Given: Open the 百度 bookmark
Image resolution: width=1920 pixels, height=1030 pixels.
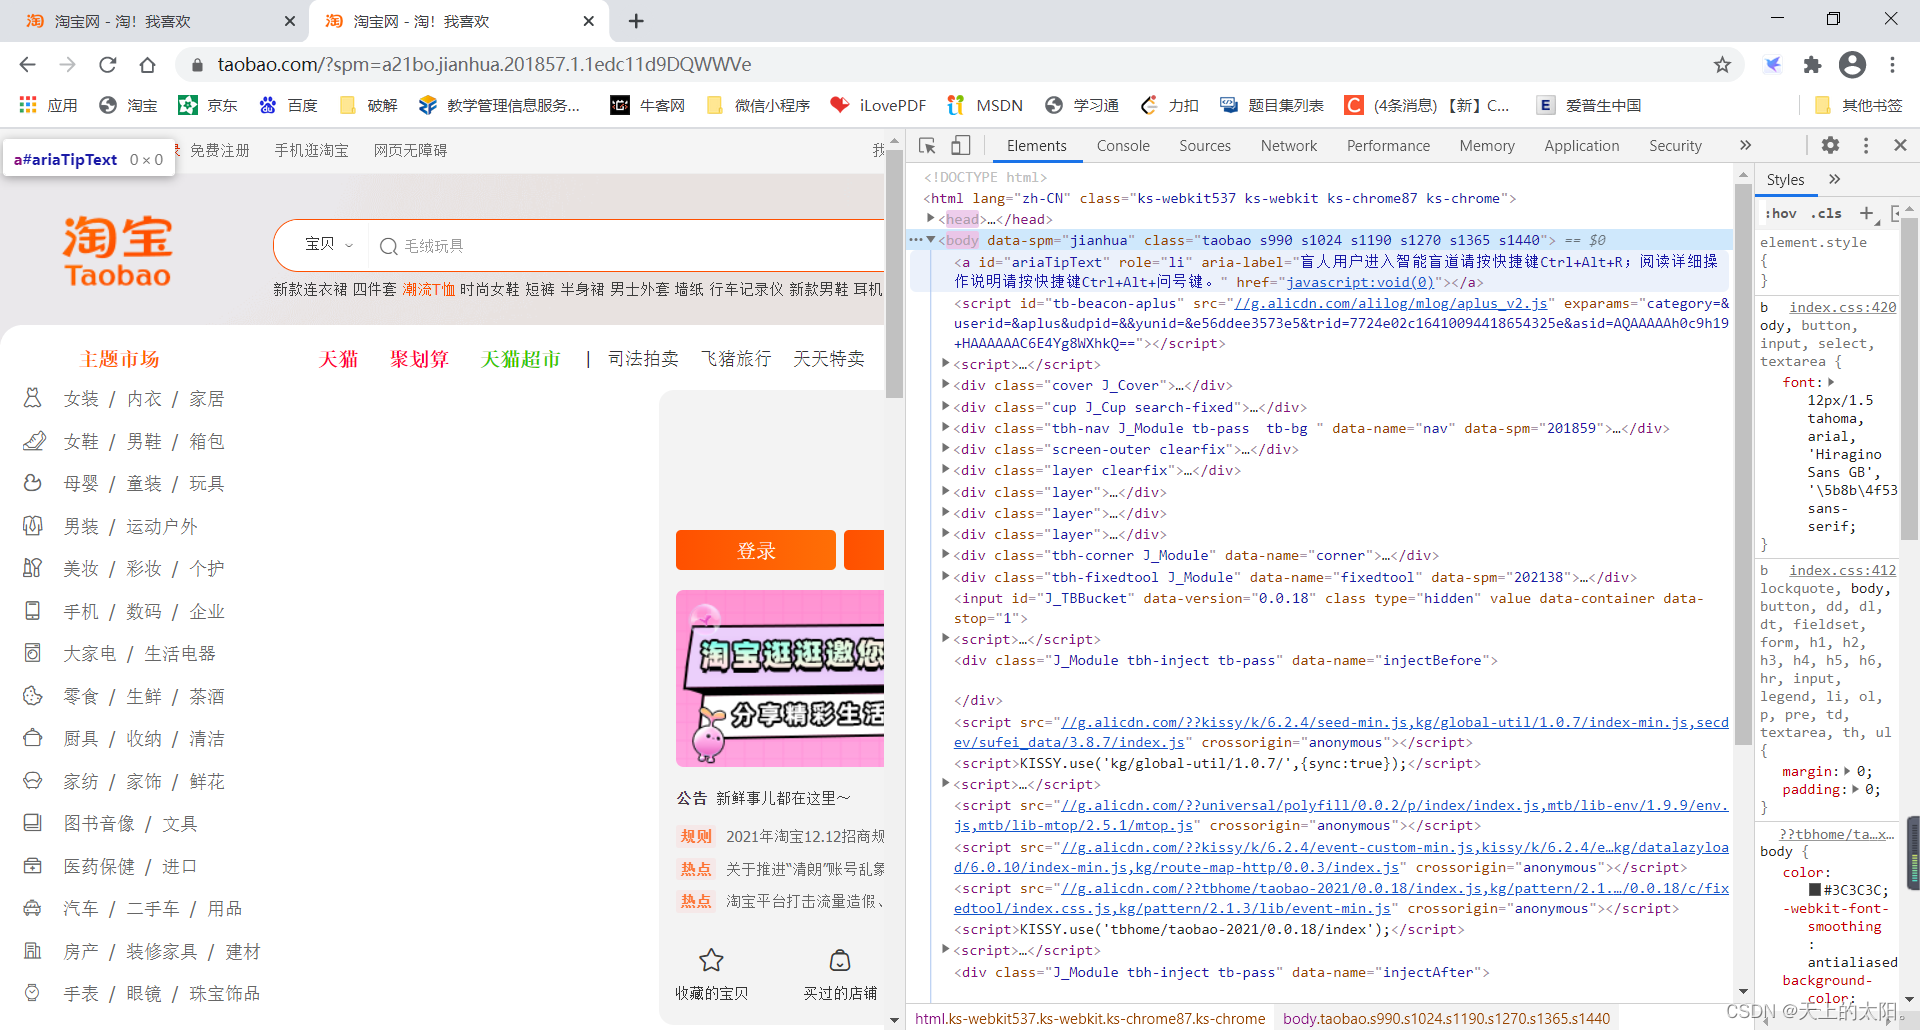Looking at the screenshot, I should click(x=288, y=105).
